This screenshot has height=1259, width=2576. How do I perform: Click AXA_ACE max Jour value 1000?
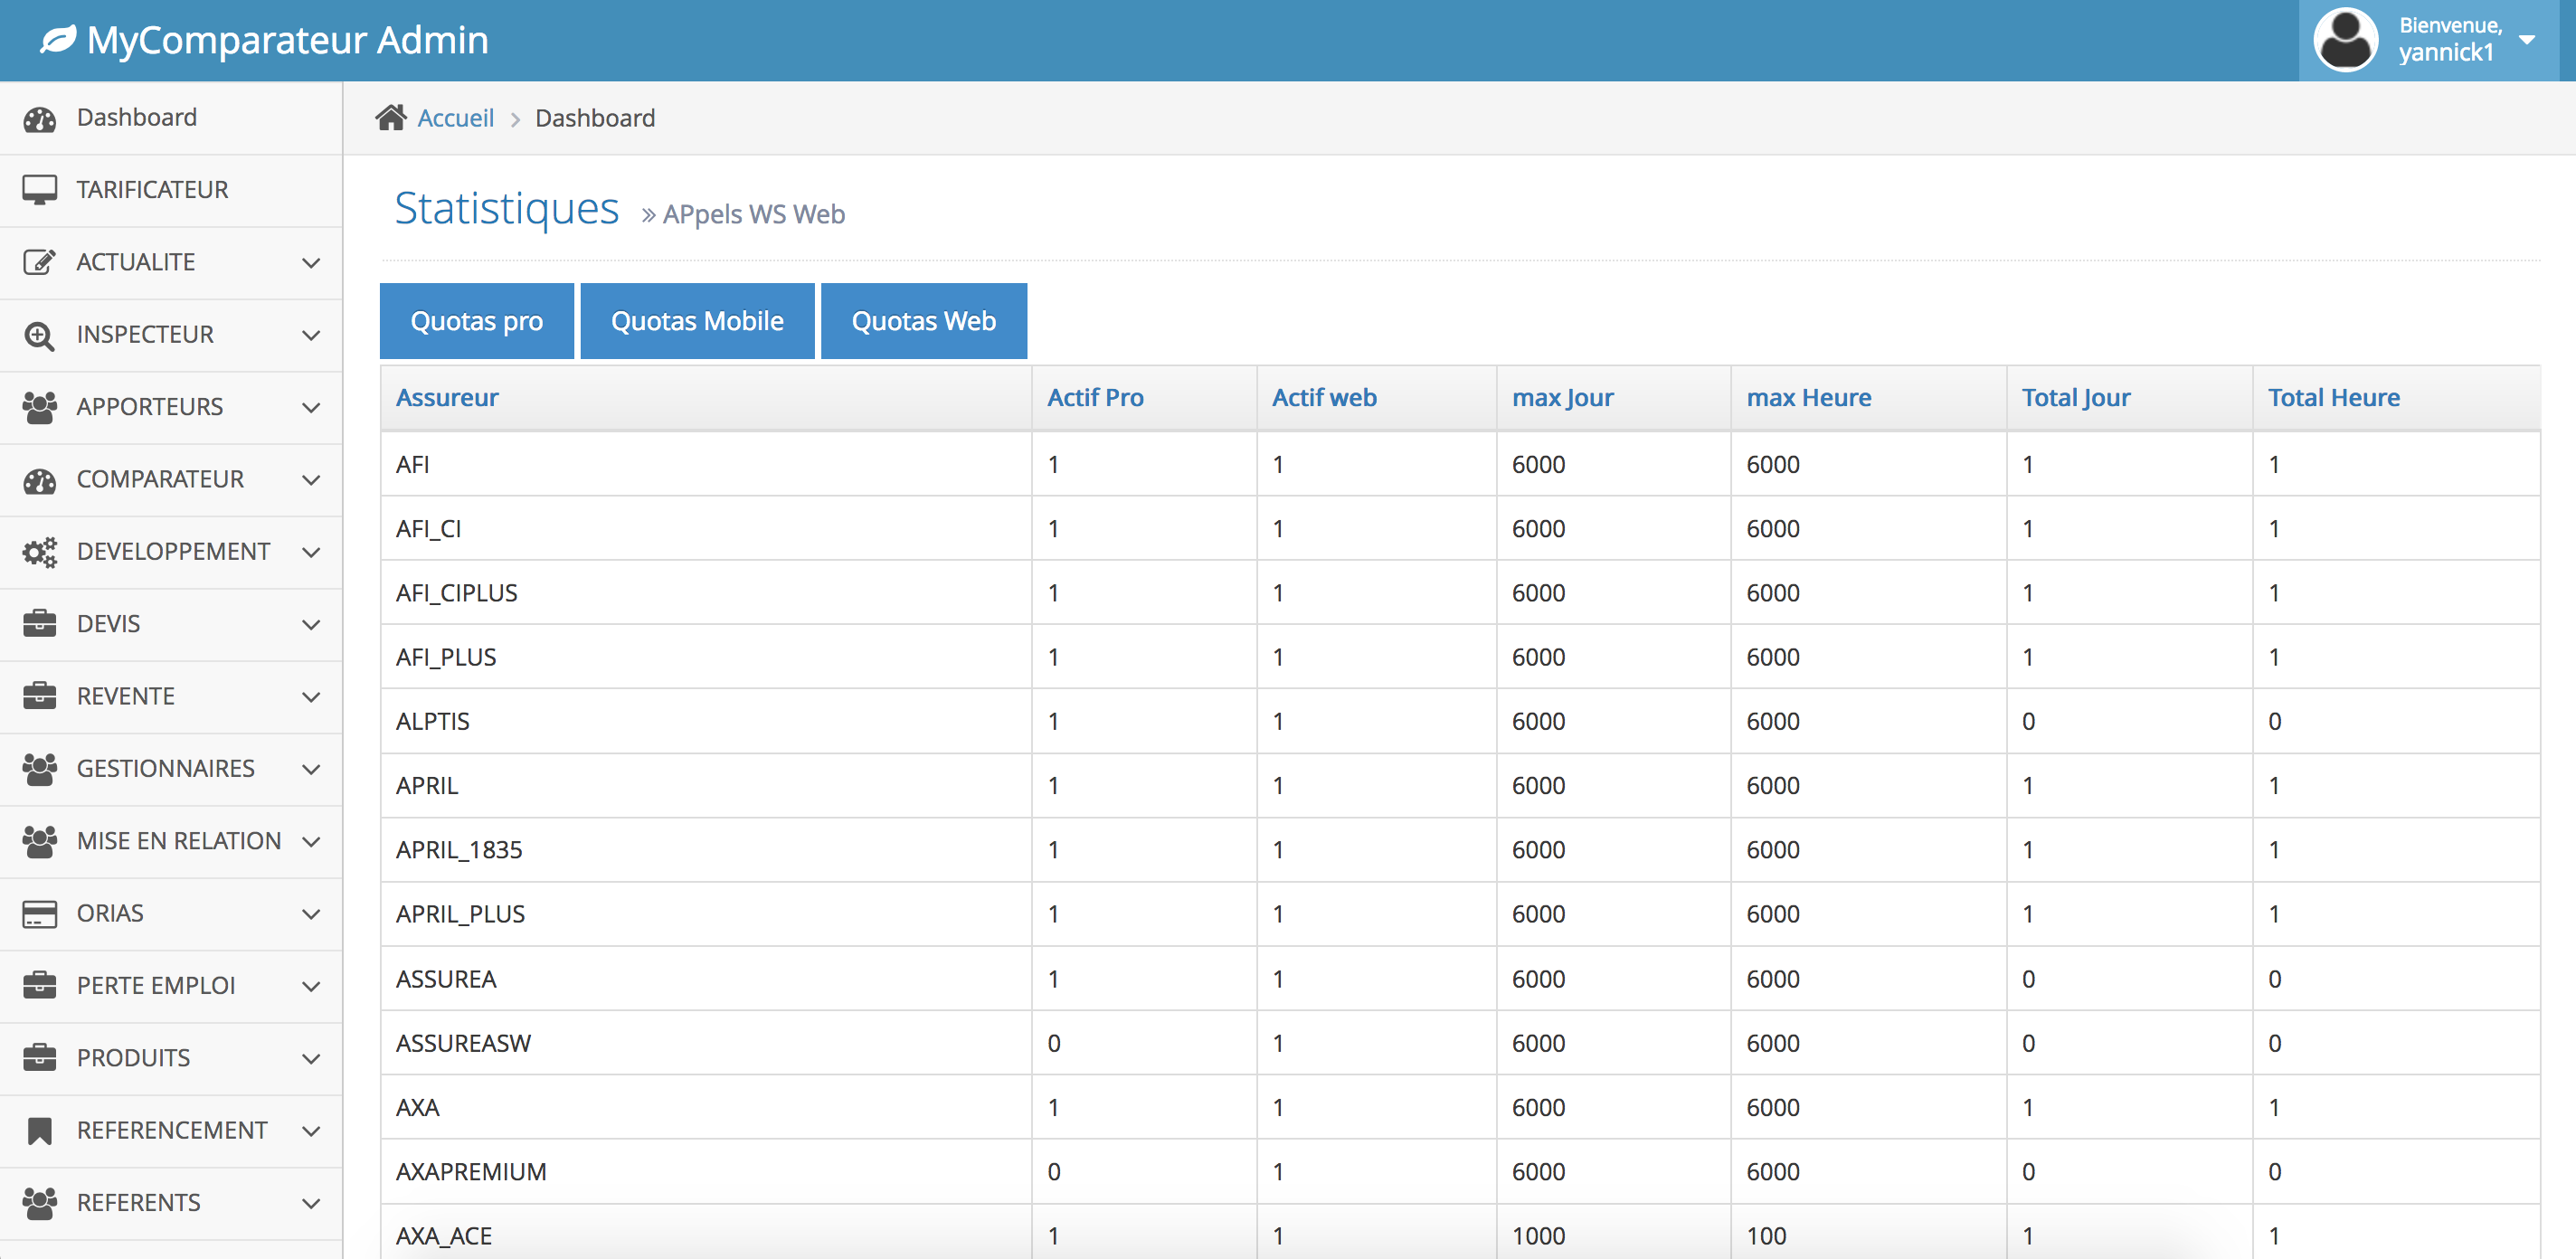[x=1538, y=1237]
